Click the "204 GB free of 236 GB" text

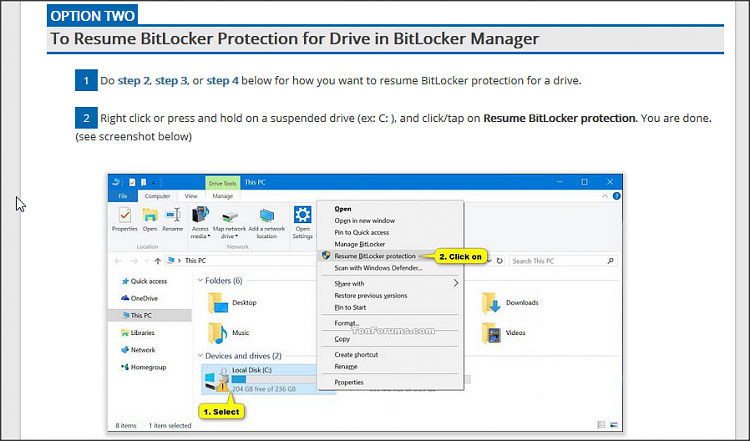pos(264,389)
